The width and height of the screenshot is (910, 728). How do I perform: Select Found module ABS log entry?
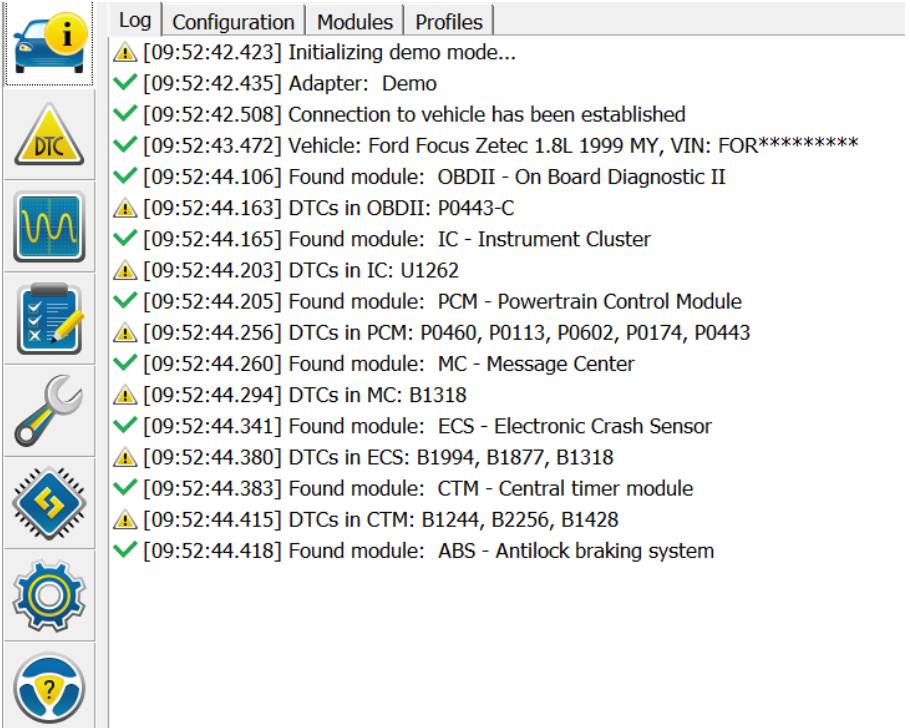click(428, 551)
